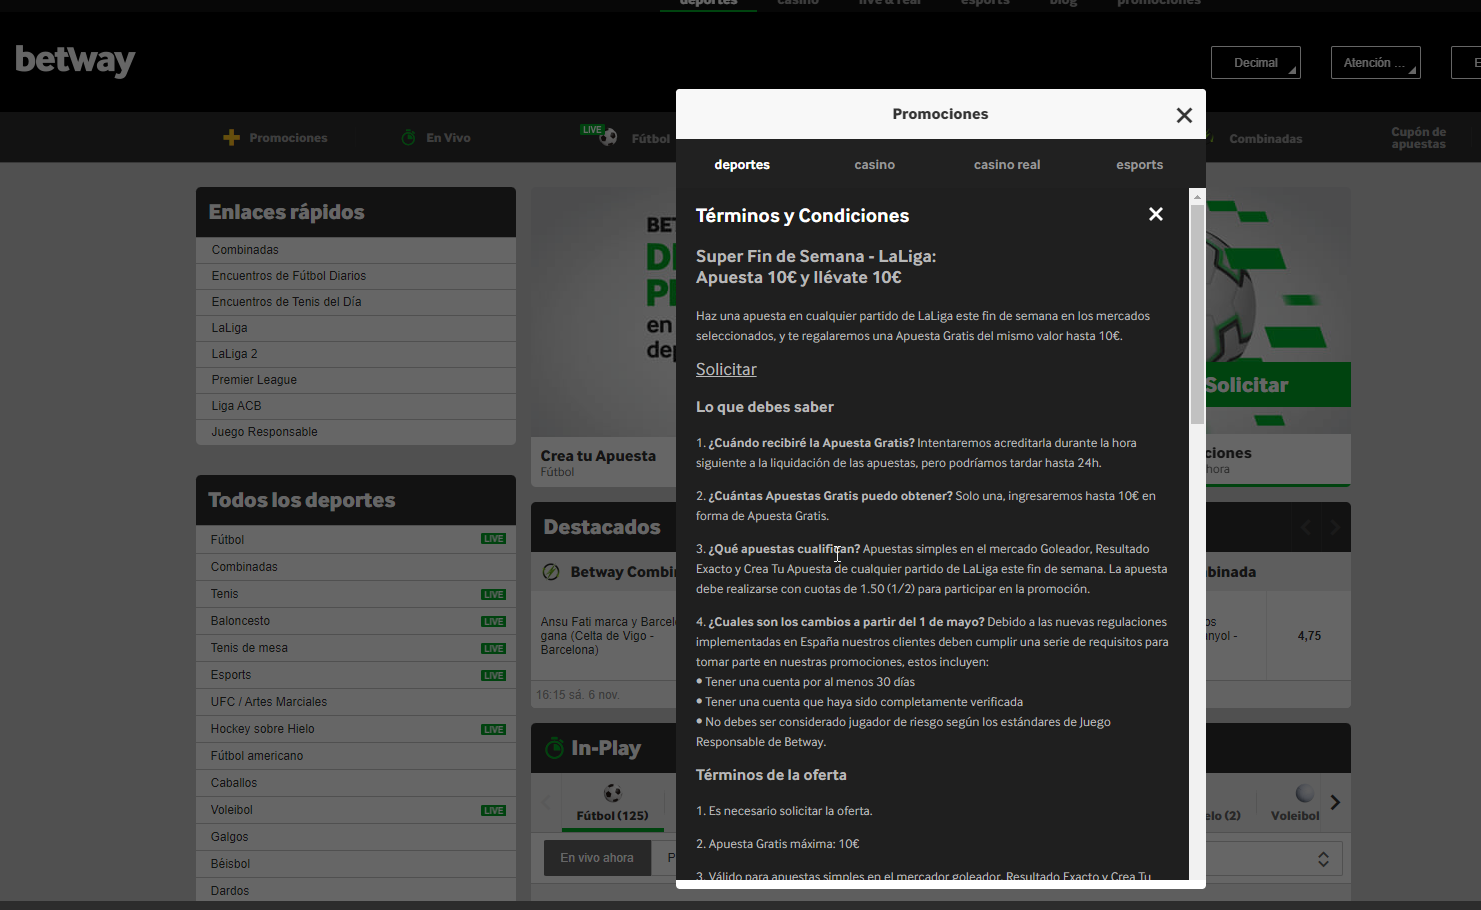Click the green Solicitar banner button
This screenshot has height=910, width=1481.
(x=1278, y=385)
